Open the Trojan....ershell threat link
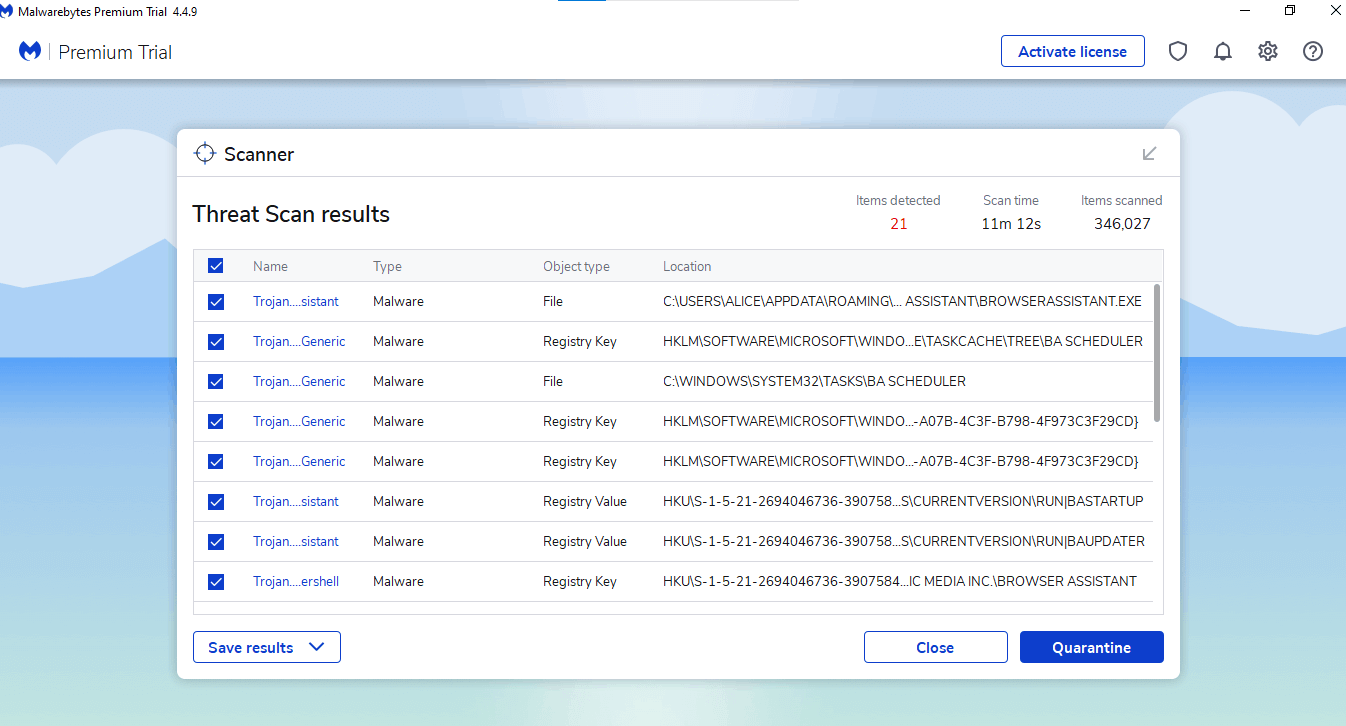Image resolution: width=1346 pixels, height=726 pixels. (296, 581)
